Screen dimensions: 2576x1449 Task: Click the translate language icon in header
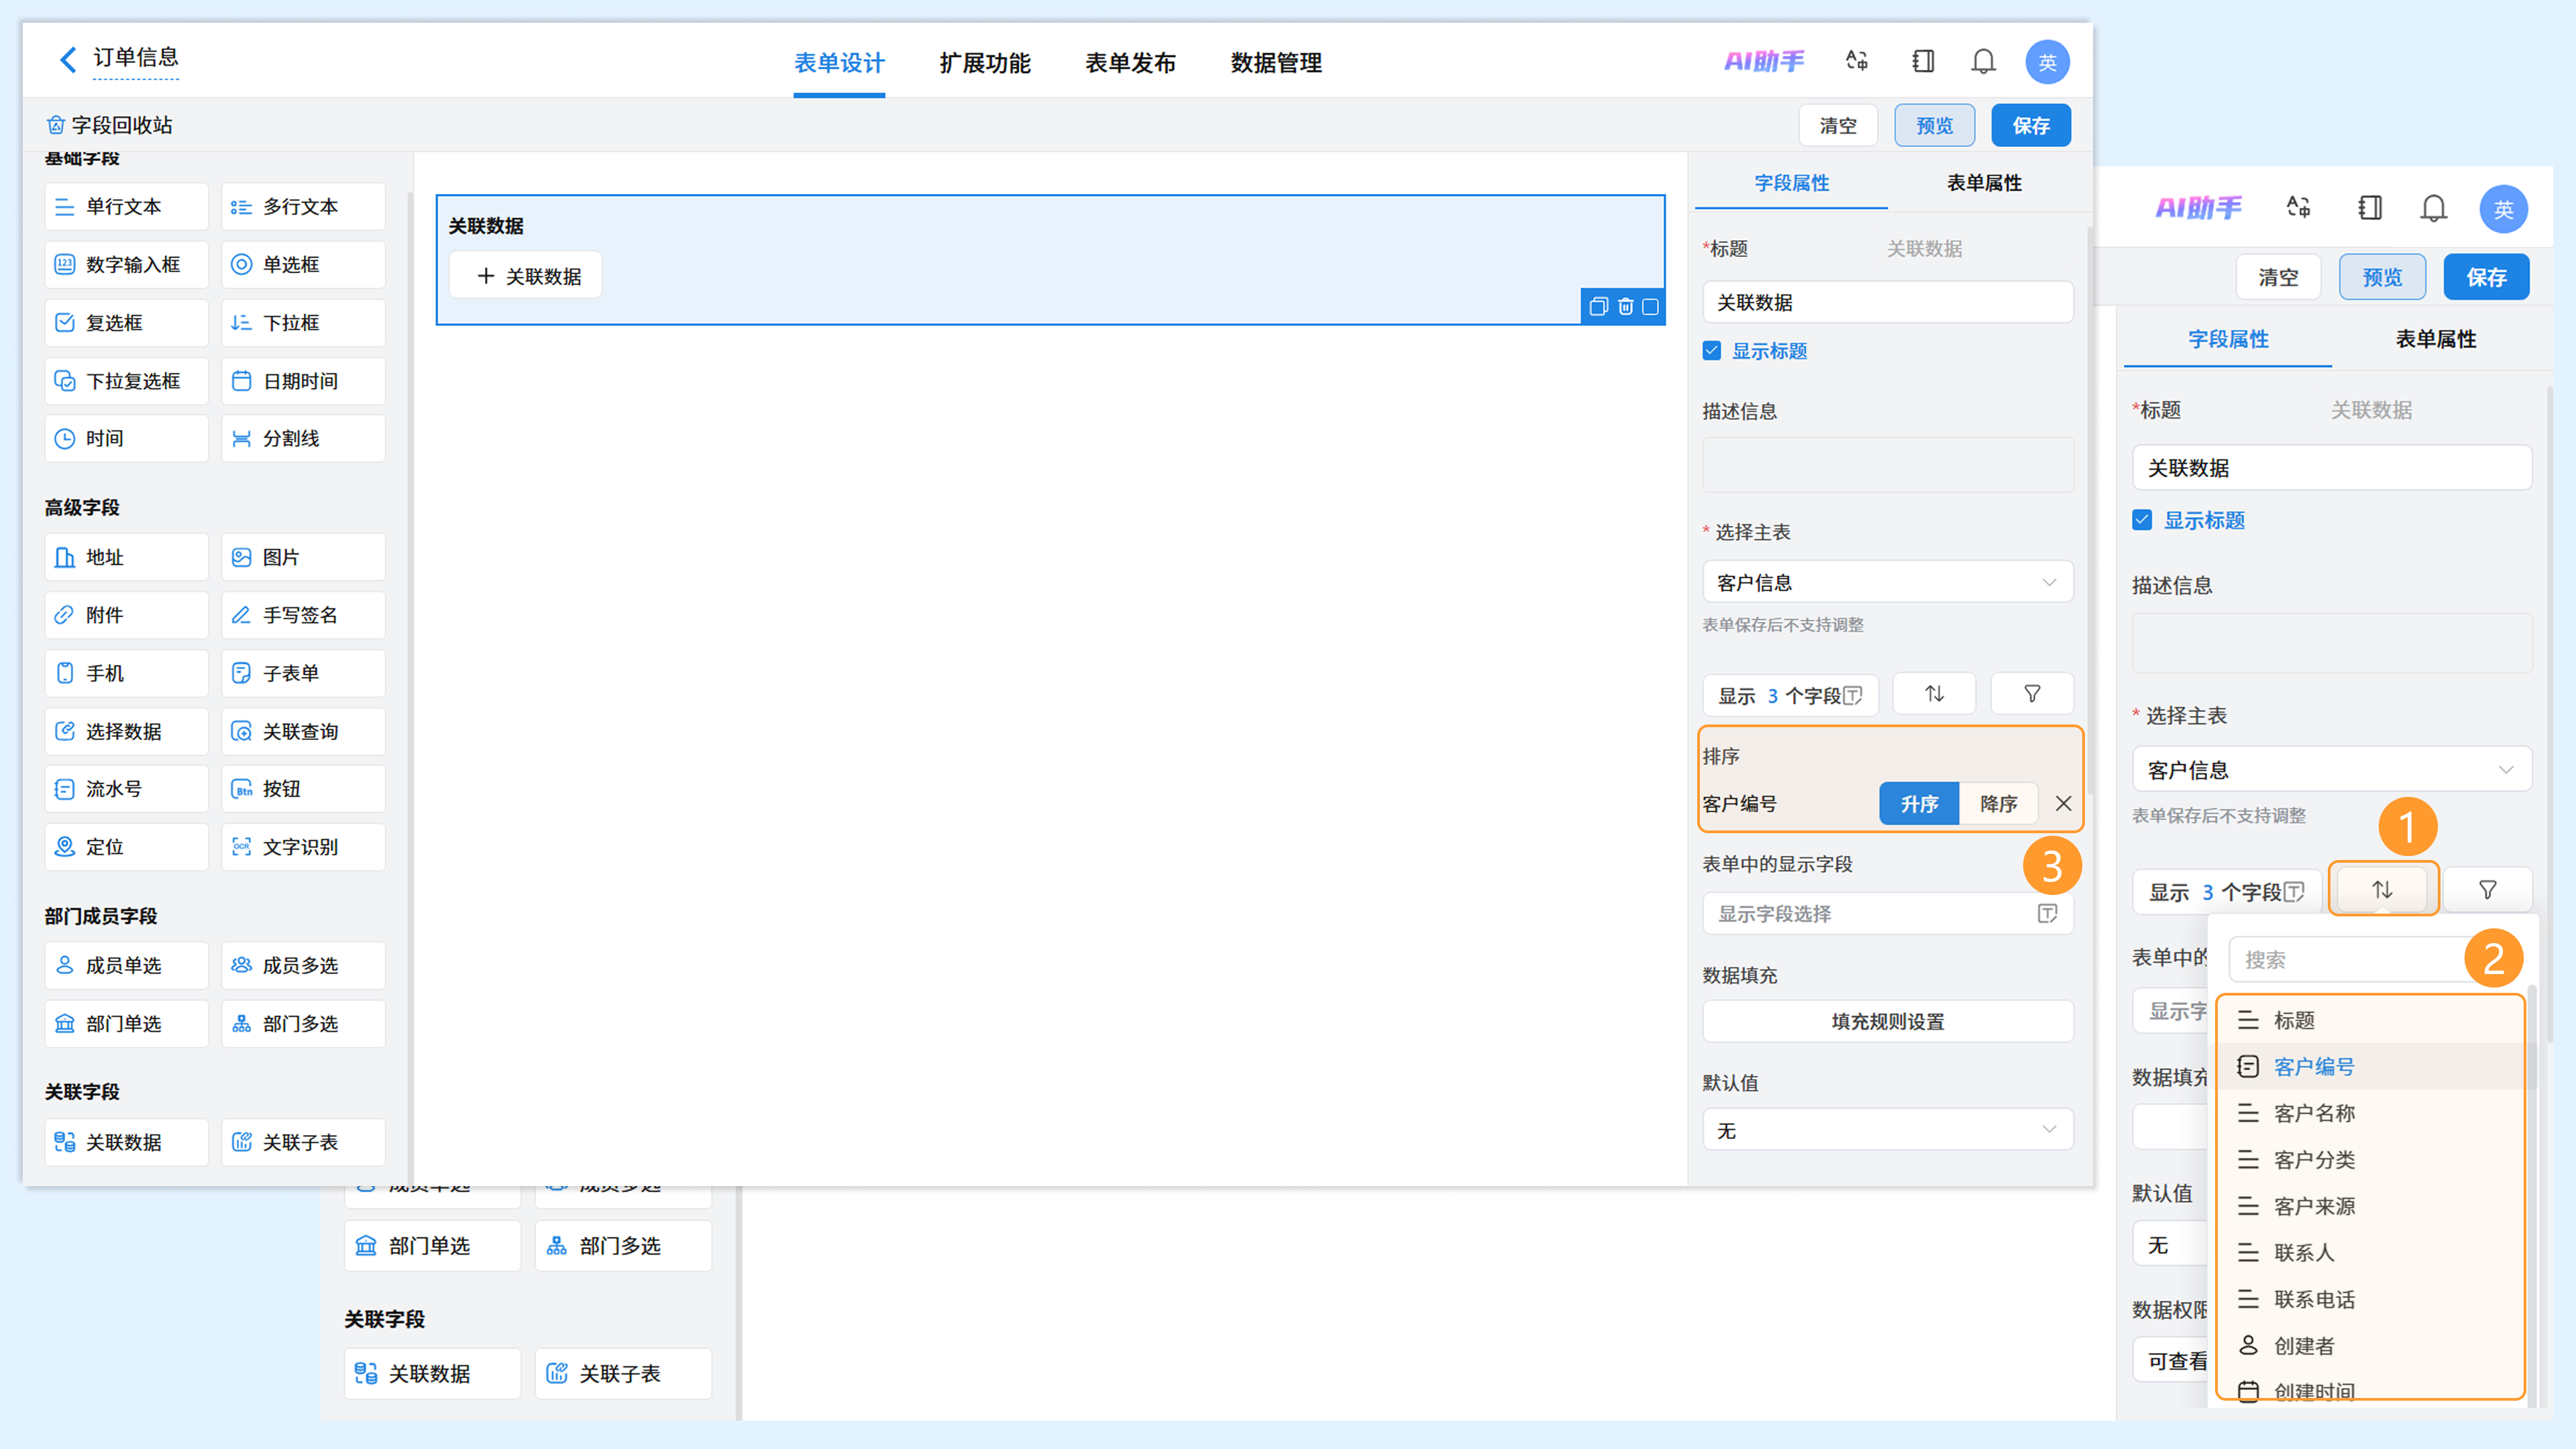tap(1856, 61)
